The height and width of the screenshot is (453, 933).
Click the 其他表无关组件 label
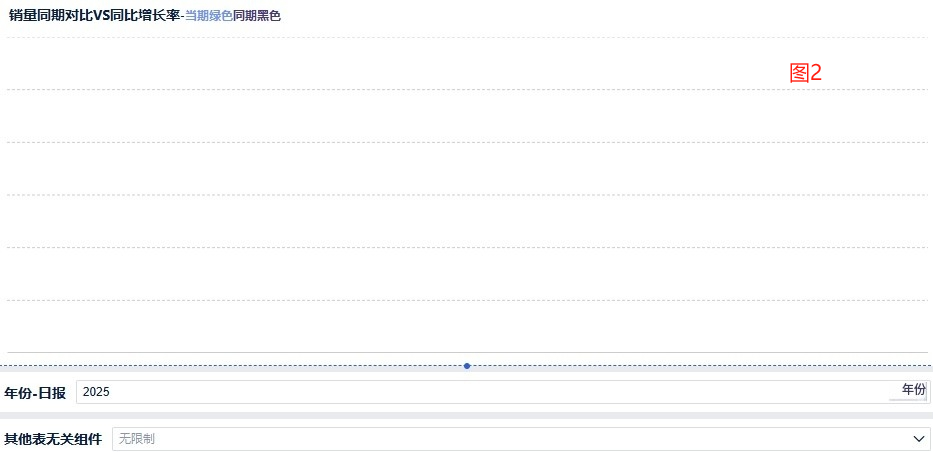53,440
